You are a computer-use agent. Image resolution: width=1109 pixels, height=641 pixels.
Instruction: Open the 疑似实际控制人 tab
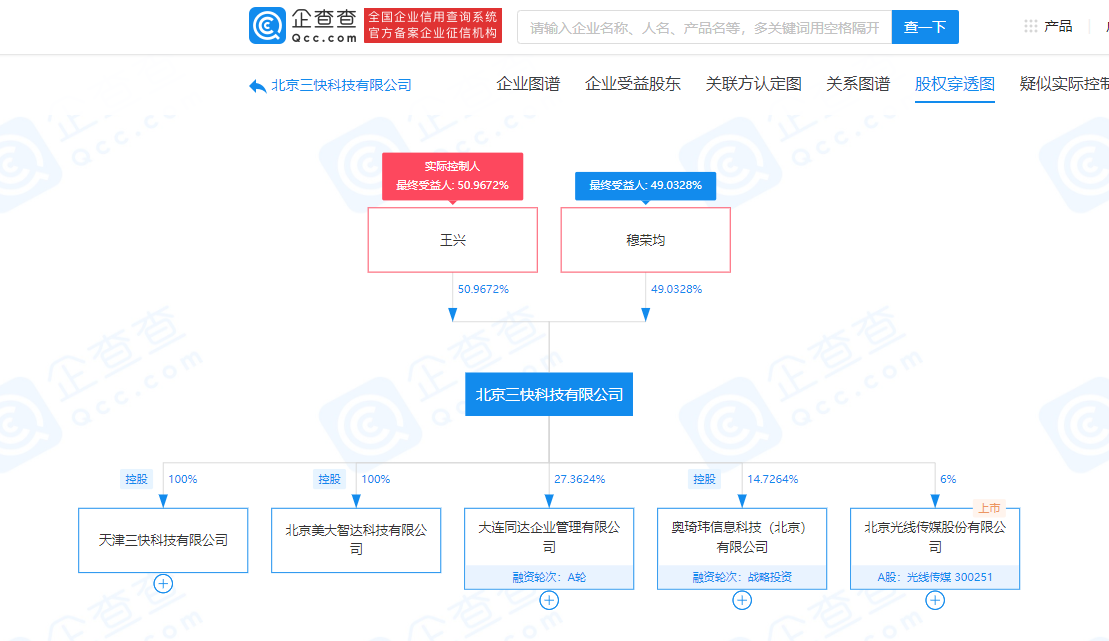pos(1064,84)
